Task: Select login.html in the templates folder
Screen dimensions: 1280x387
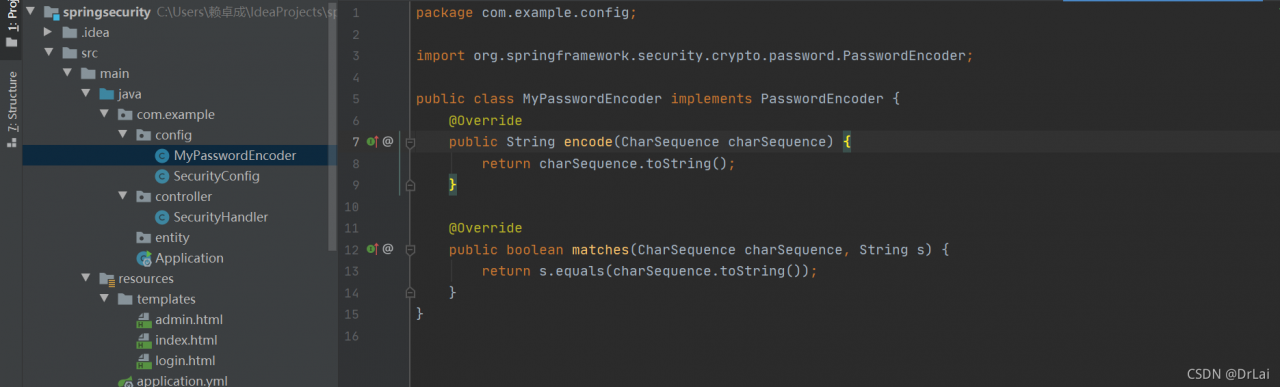Action: tap(185, 361)
